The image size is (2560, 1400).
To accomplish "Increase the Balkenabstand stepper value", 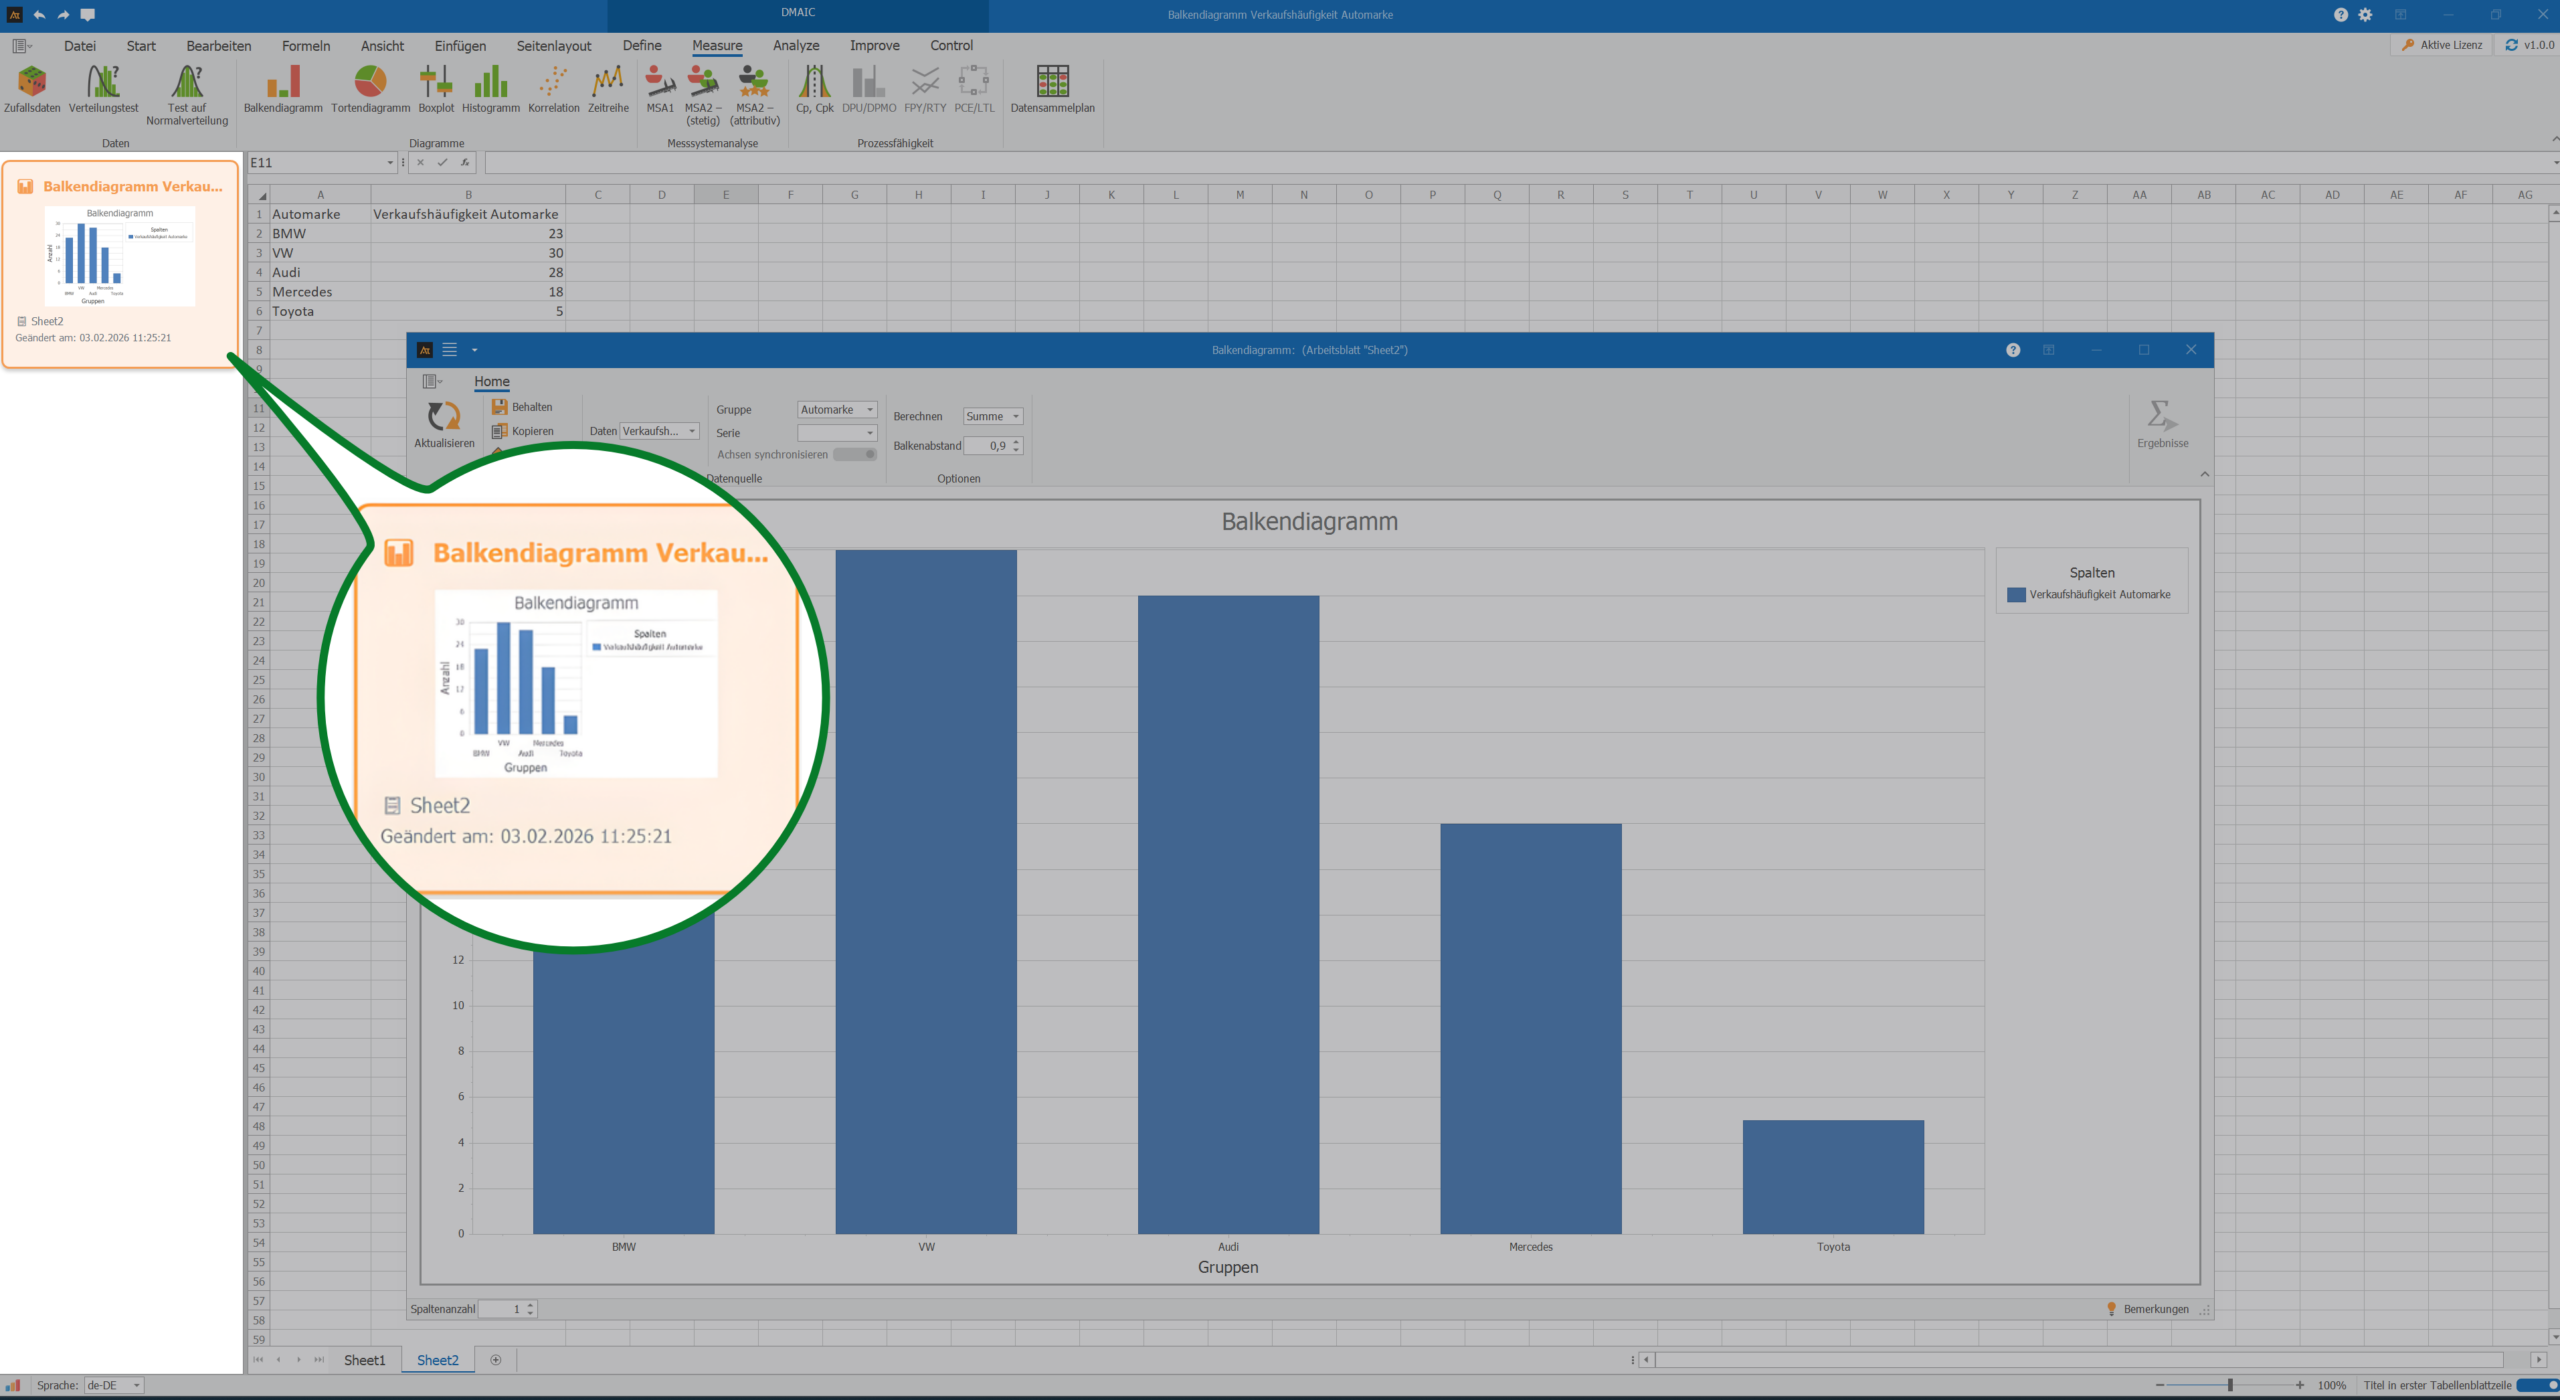I will (x=1016, y=441).
